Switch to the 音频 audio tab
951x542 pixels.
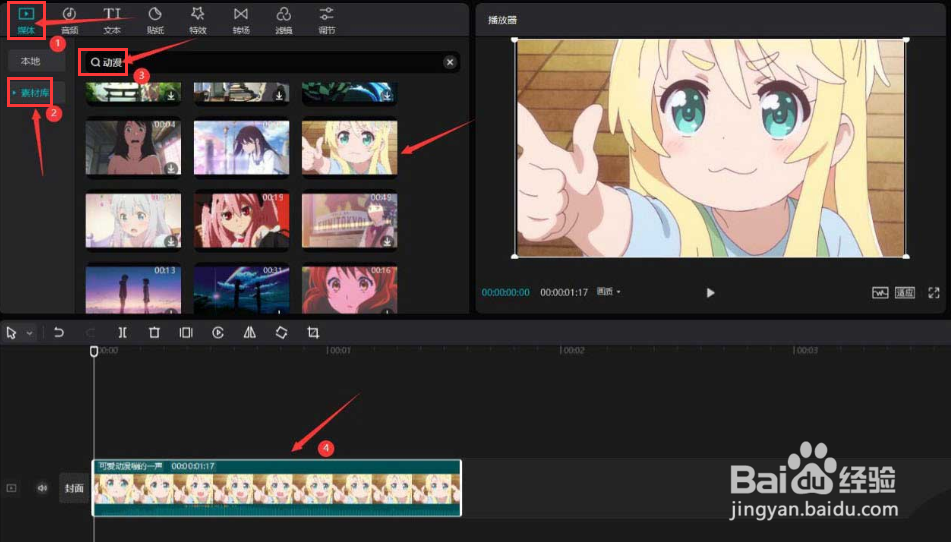click(x=69, y=20)
